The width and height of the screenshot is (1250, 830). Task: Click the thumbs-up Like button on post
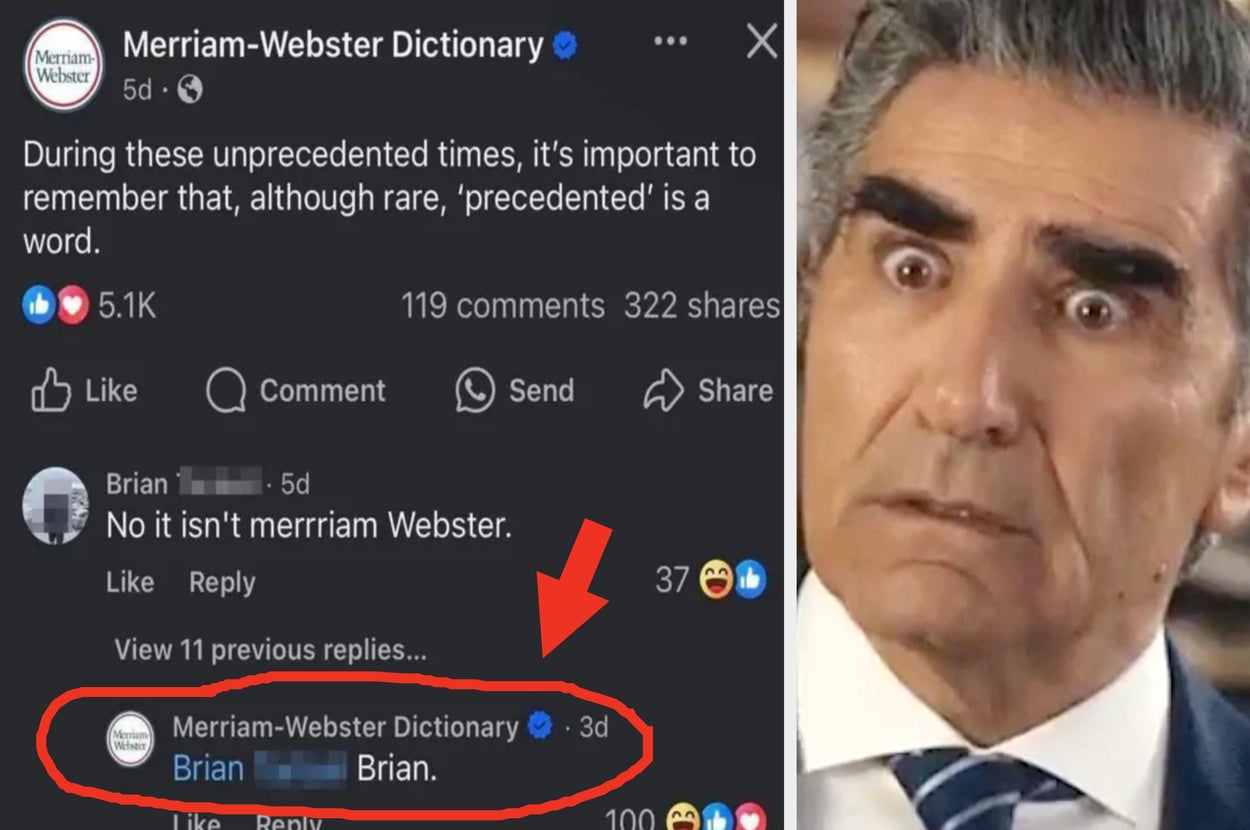84,390
